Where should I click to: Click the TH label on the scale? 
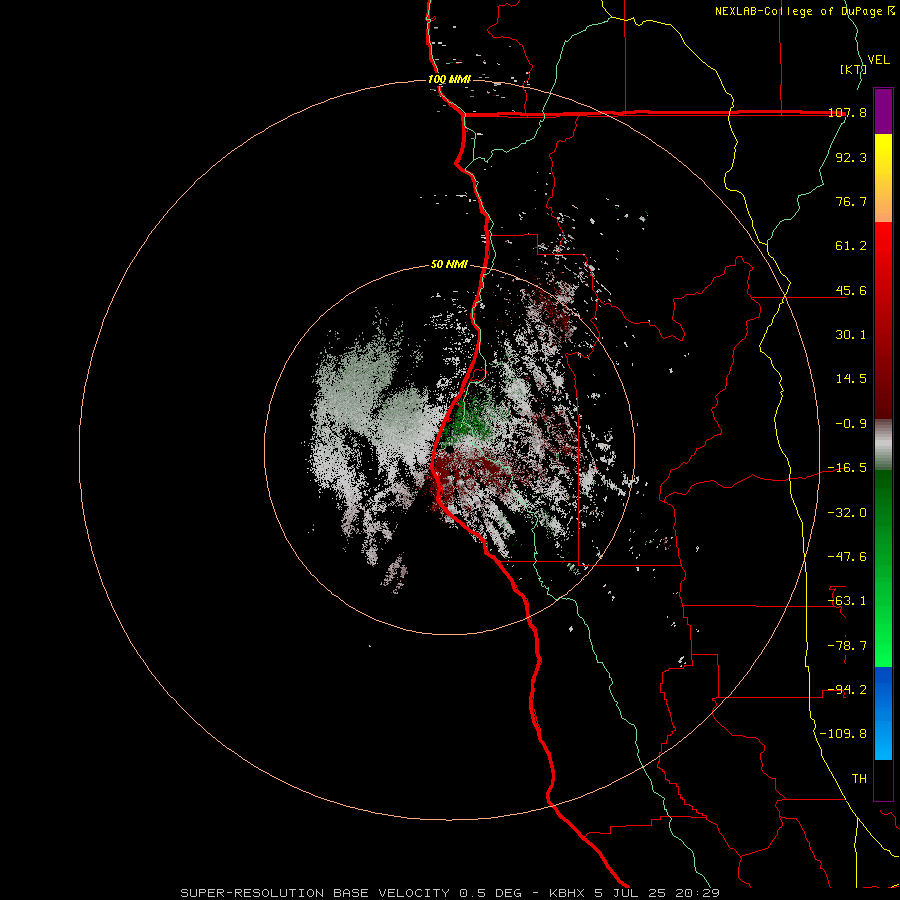[859, 779]
